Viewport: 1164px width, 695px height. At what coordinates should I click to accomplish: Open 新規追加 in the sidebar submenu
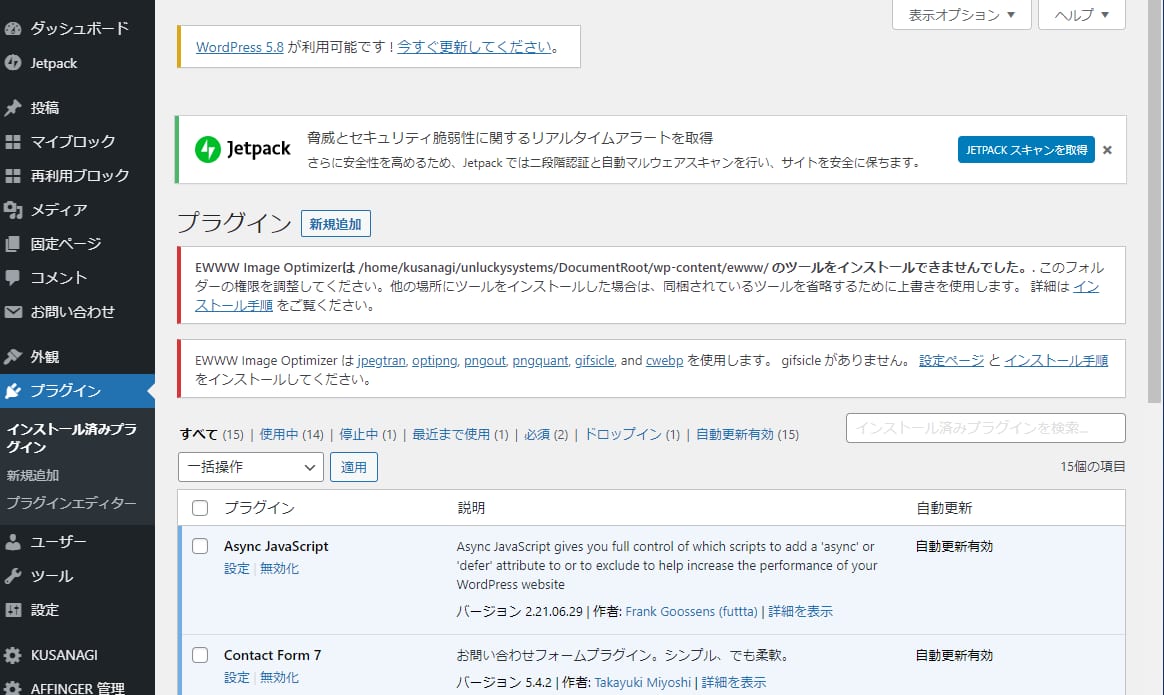pyautogui.click(x=33, y=475)
